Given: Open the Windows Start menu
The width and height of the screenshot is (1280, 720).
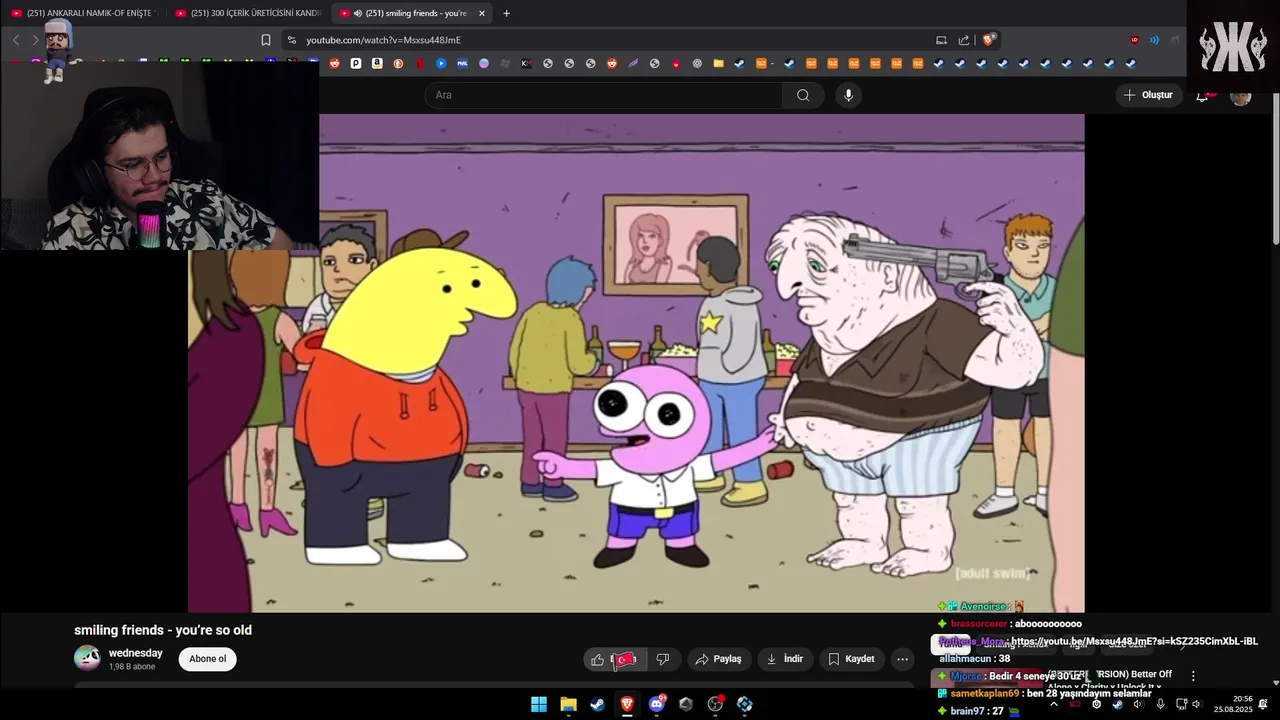Looking at the screenshot, I should (539, 704).
